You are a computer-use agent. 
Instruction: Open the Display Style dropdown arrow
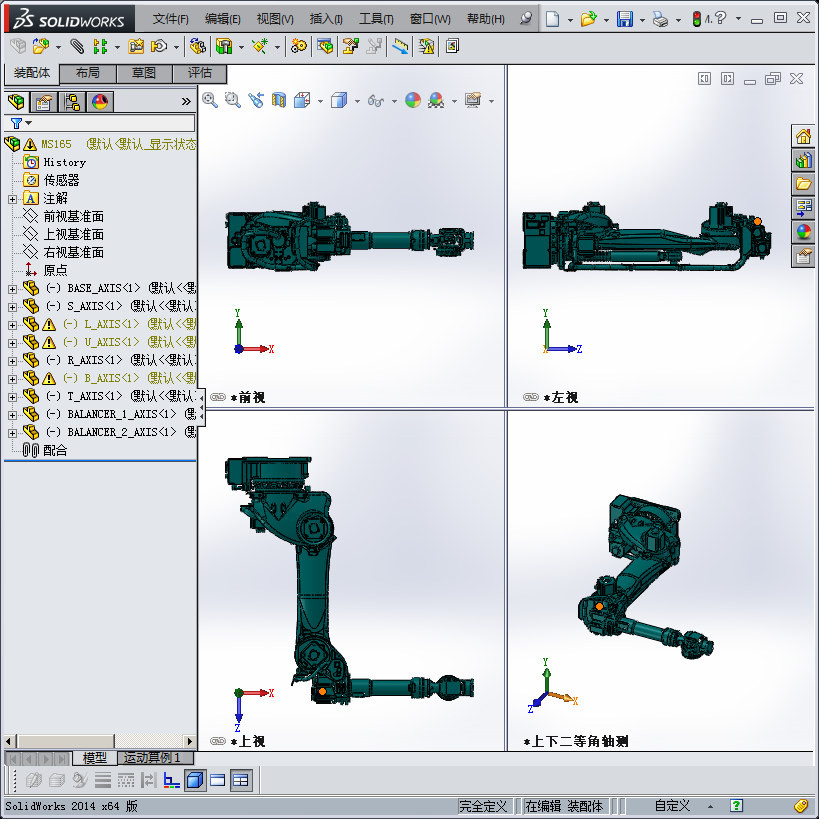pos(357,101)
